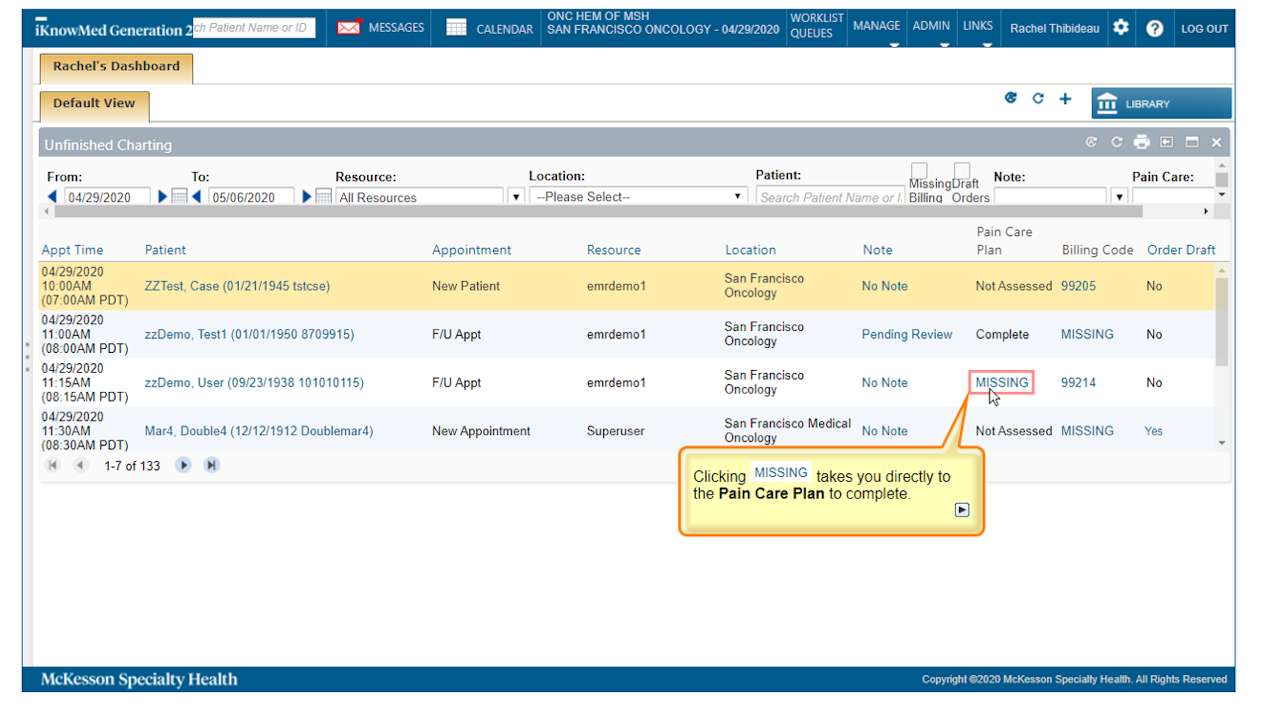Click the Patient search field
1280x710 pixels.
pos(829,197)
